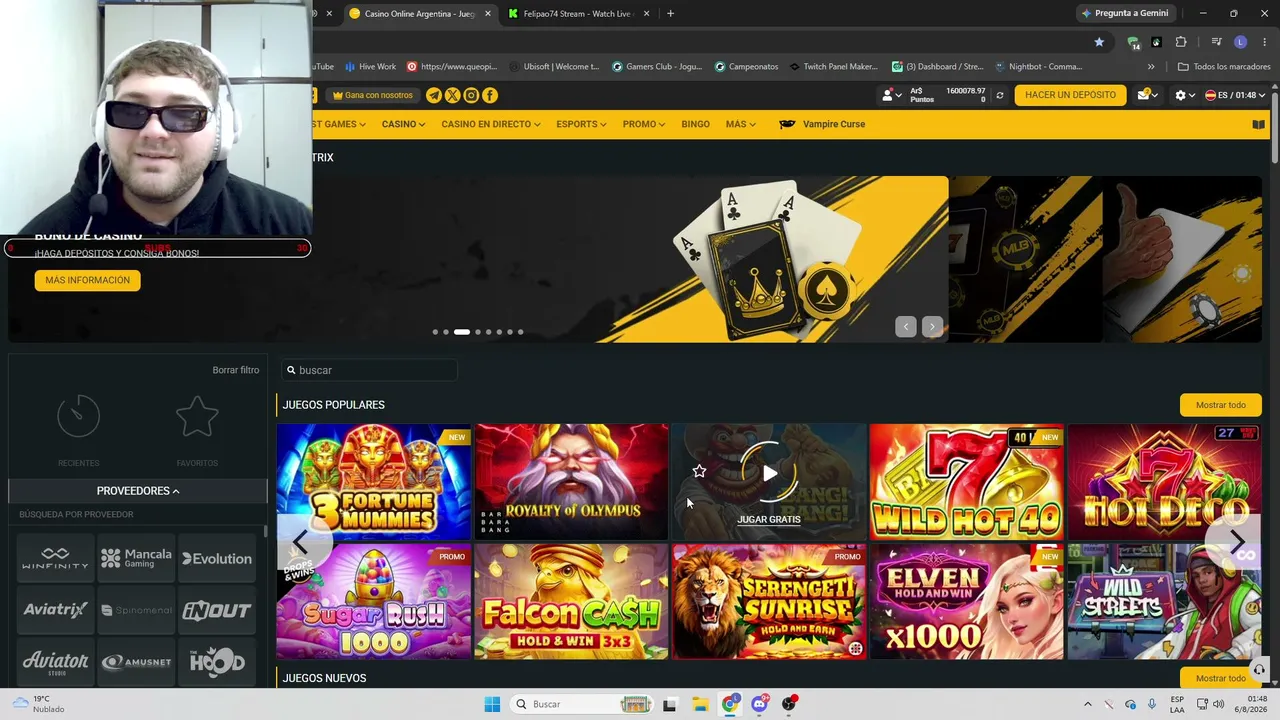Click the Más Información button

(x=87, y=281)
